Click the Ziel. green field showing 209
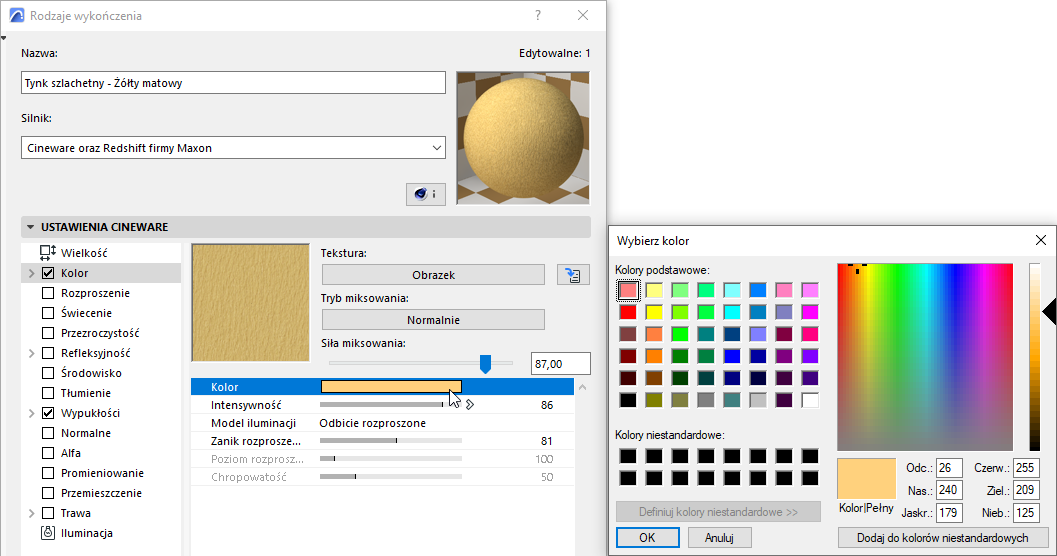1057x556 pixels. [1026, 490]
